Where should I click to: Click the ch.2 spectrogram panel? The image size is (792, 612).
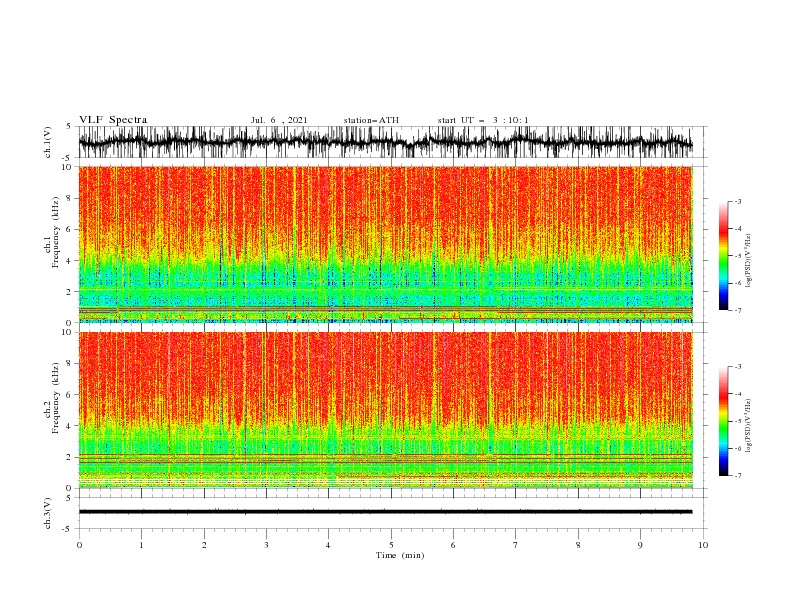pos(386,410)
